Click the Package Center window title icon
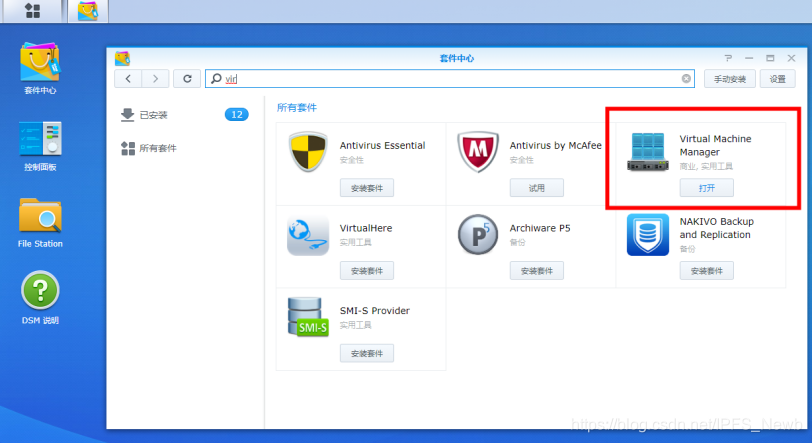 (x=123, y=58)
